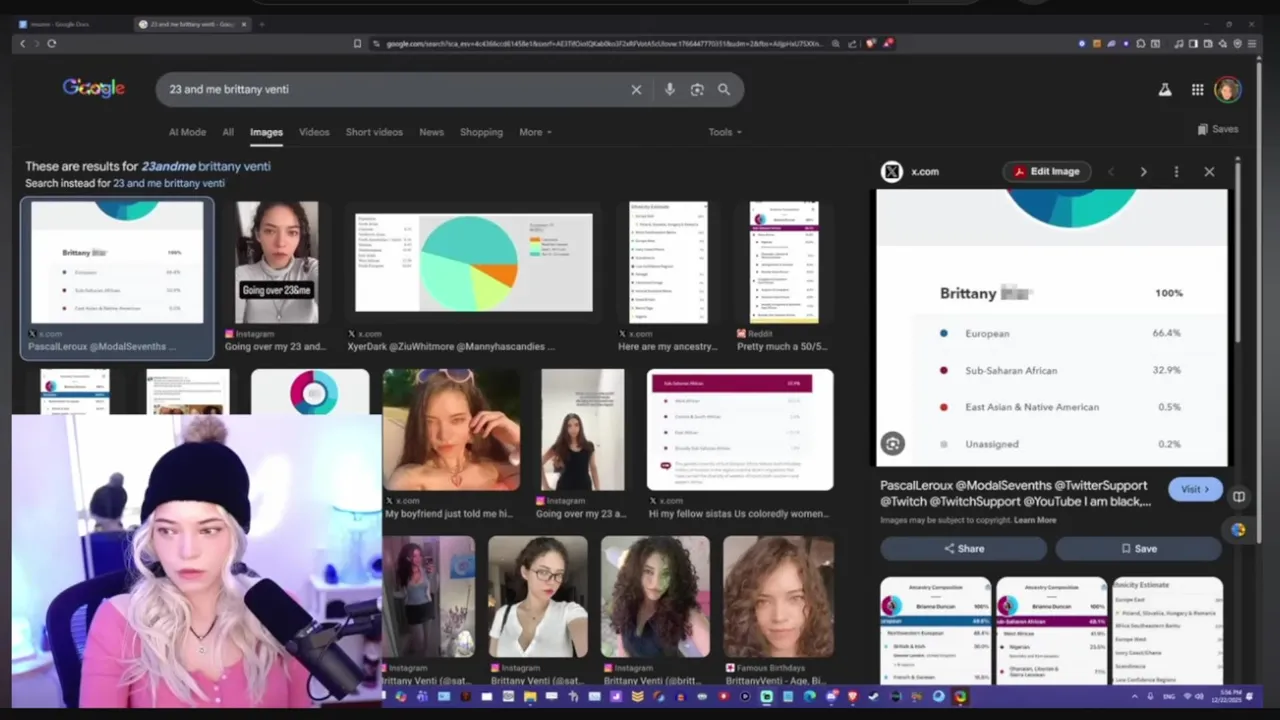1280x720 pixels.
Task: Switch to AI Mode tab
Action: click(187, 132)
